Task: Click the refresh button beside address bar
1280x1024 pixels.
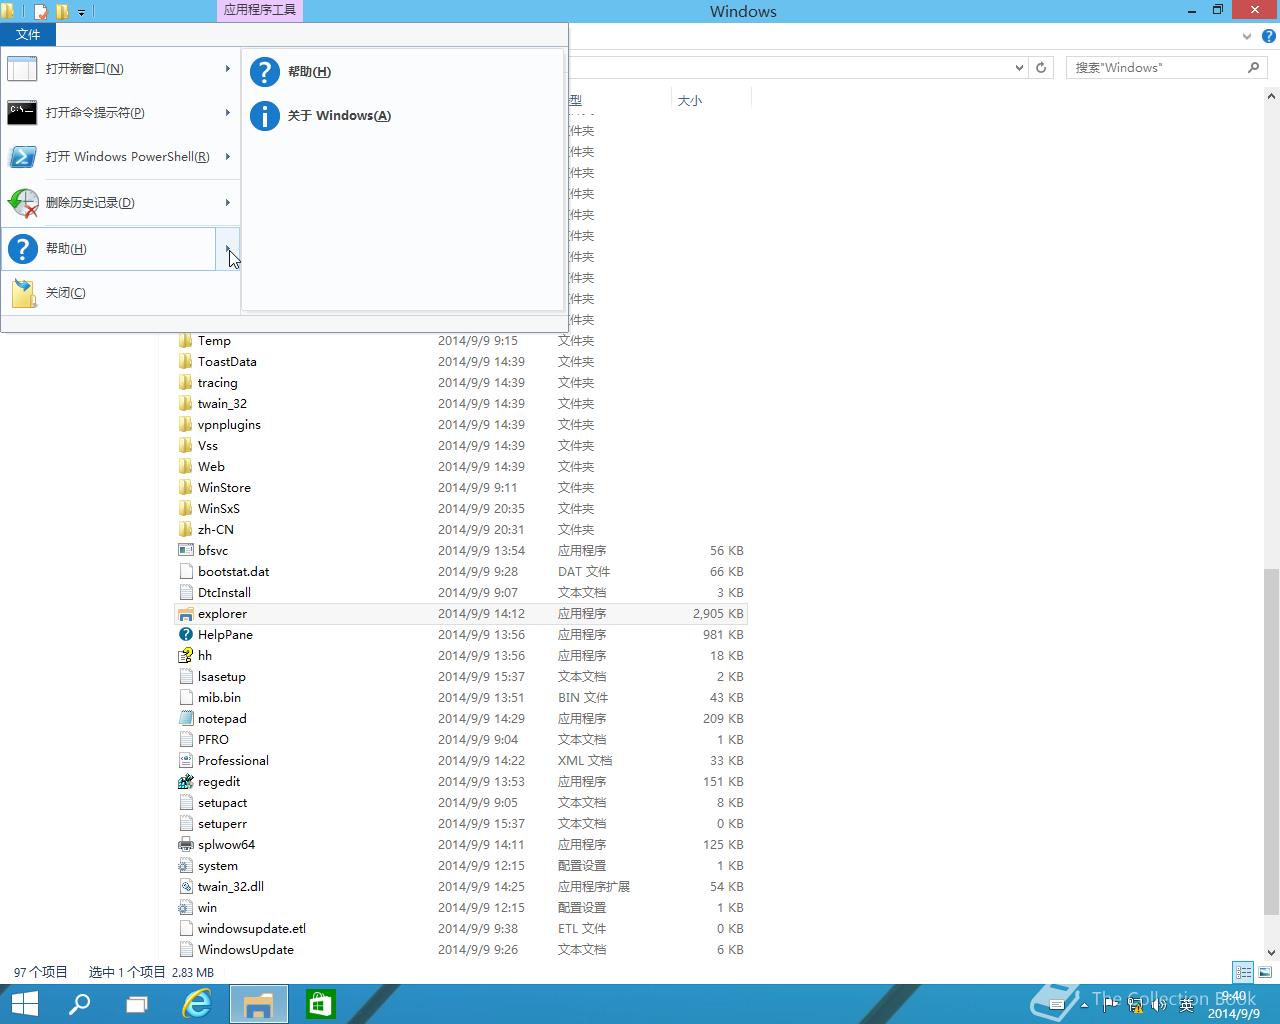Action: [1041, 68]
